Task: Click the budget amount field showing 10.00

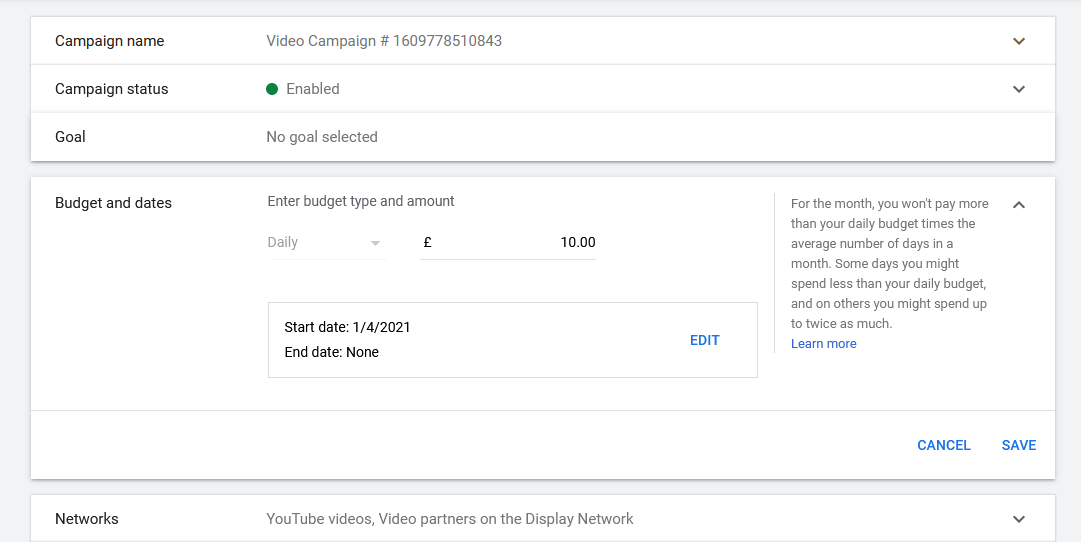Action: 507,243
